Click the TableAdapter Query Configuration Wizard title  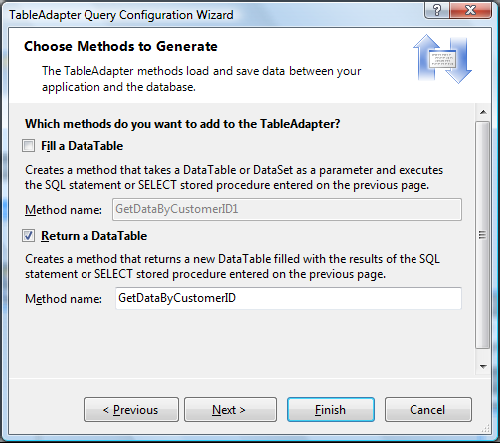(x=121, y=15)
